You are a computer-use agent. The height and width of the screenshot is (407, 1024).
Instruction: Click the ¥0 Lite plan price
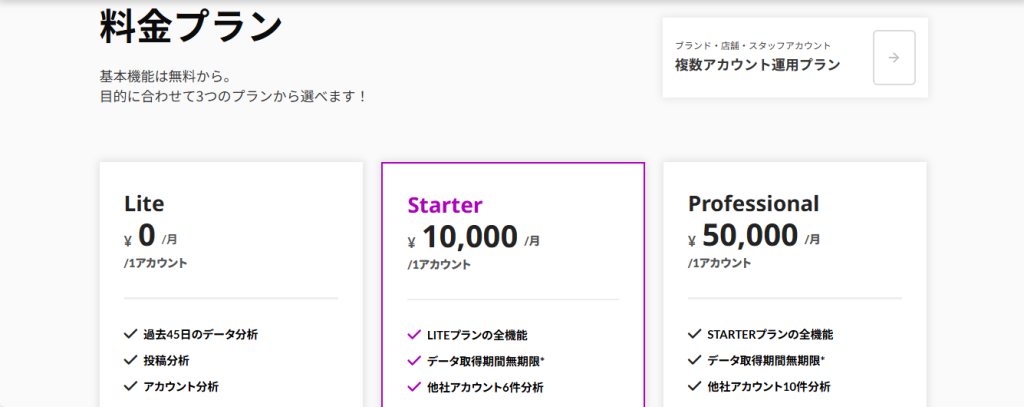(146, 236)
